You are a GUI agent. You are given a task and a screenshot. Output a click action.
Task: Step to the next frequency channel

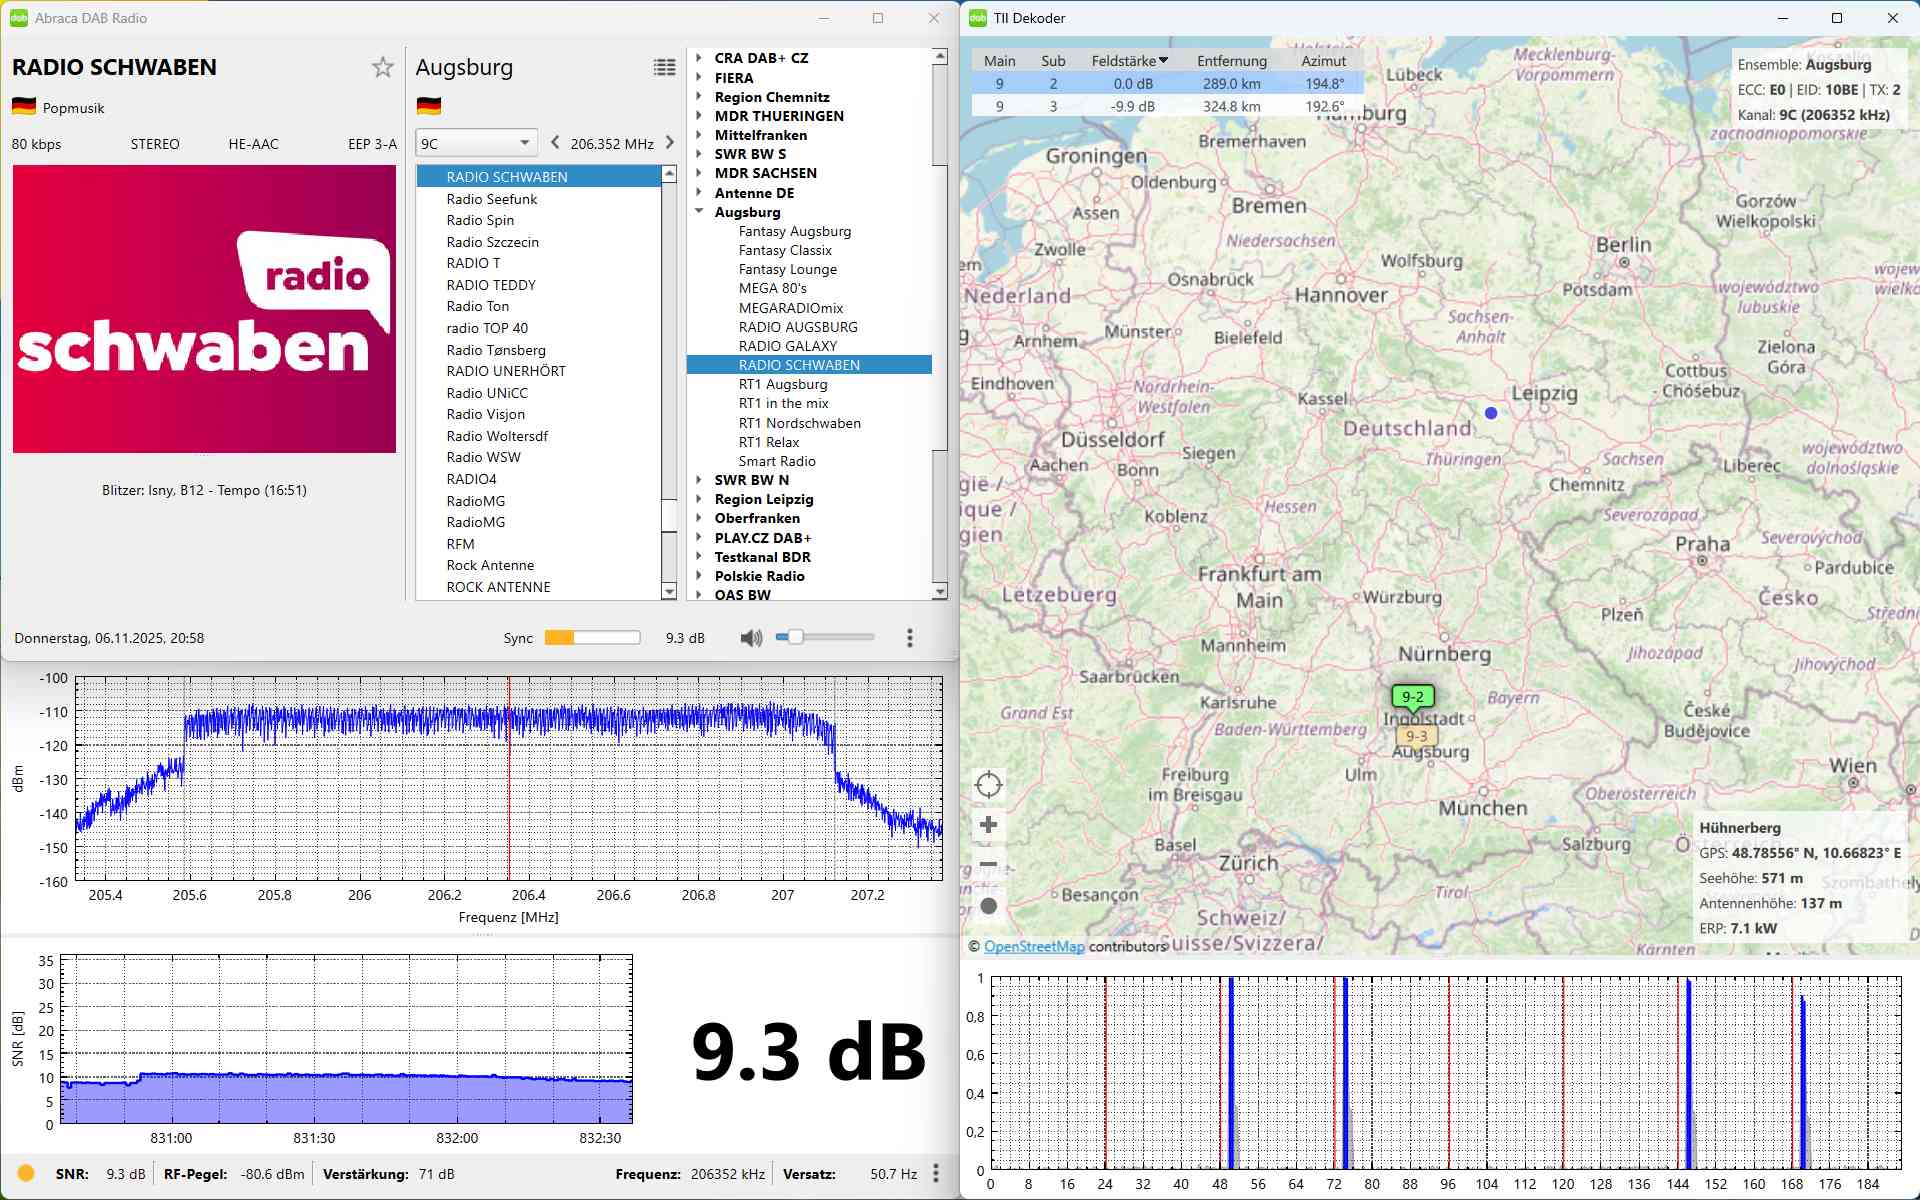[670, 143]
